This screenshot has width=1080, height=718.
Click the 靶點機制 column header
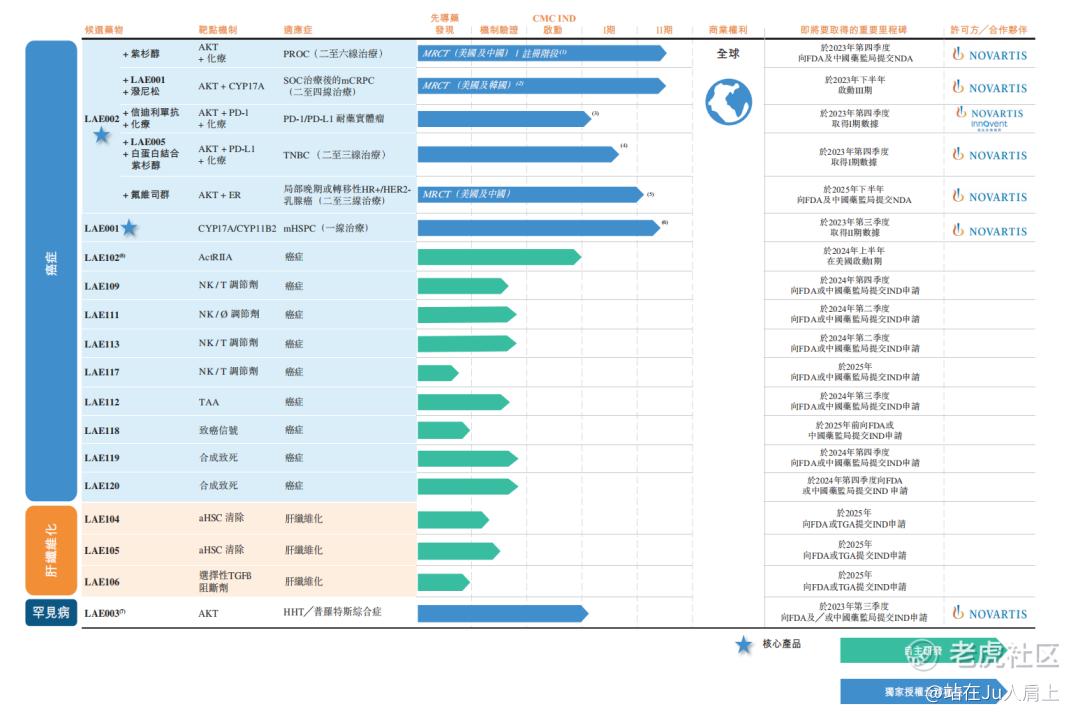[218, 30]
